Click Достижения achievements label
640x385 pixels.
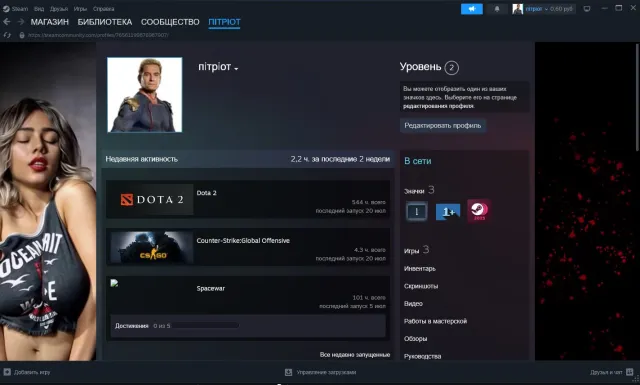click(131, 326)
